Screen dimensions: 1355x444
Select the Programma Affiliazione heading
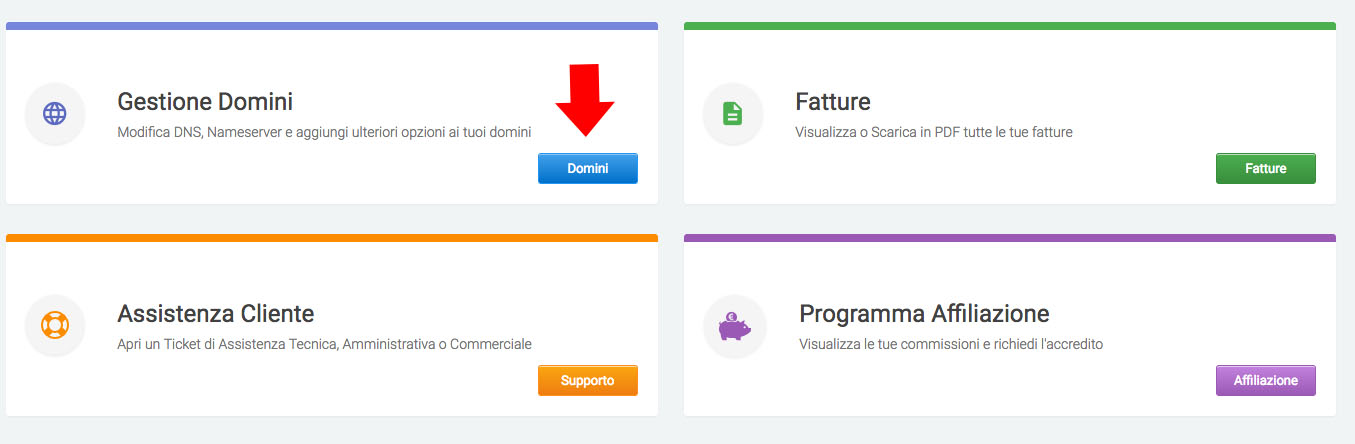[924, 314]
